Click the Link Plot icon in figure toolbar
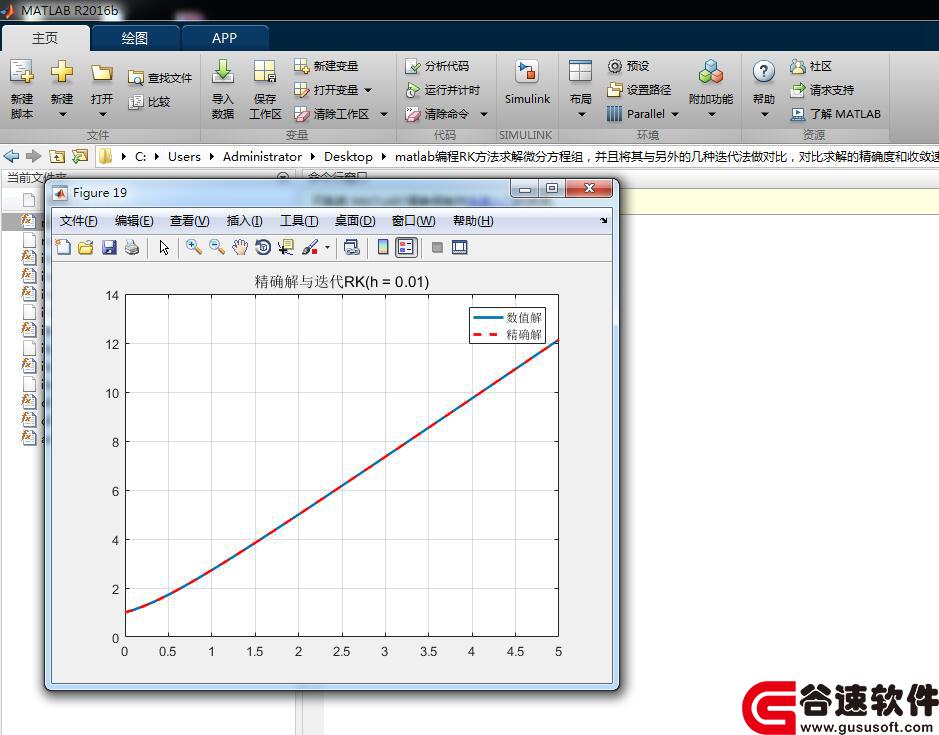 [x=352, y=247]
